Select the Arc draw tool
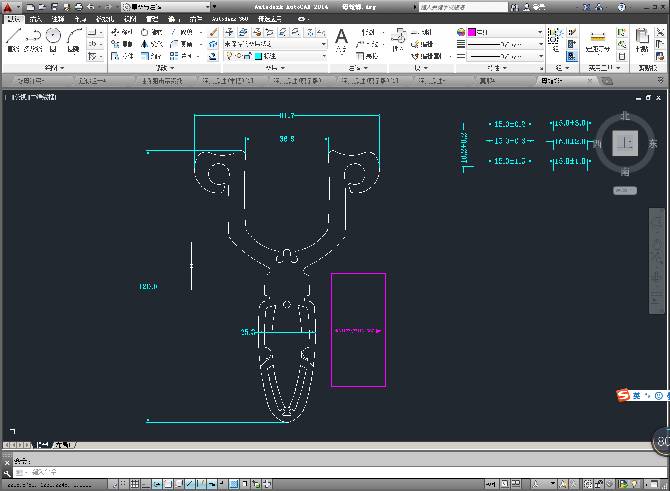This screenshot has height=491, width=670. pyautogui.click(x=73, y=39)
